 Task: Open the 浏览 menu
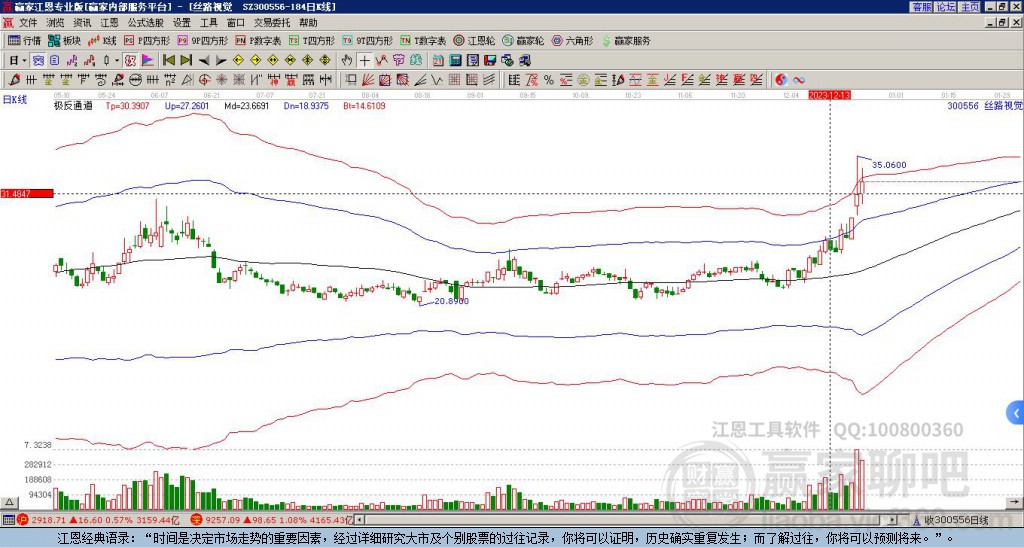click(x=56, y=23)
